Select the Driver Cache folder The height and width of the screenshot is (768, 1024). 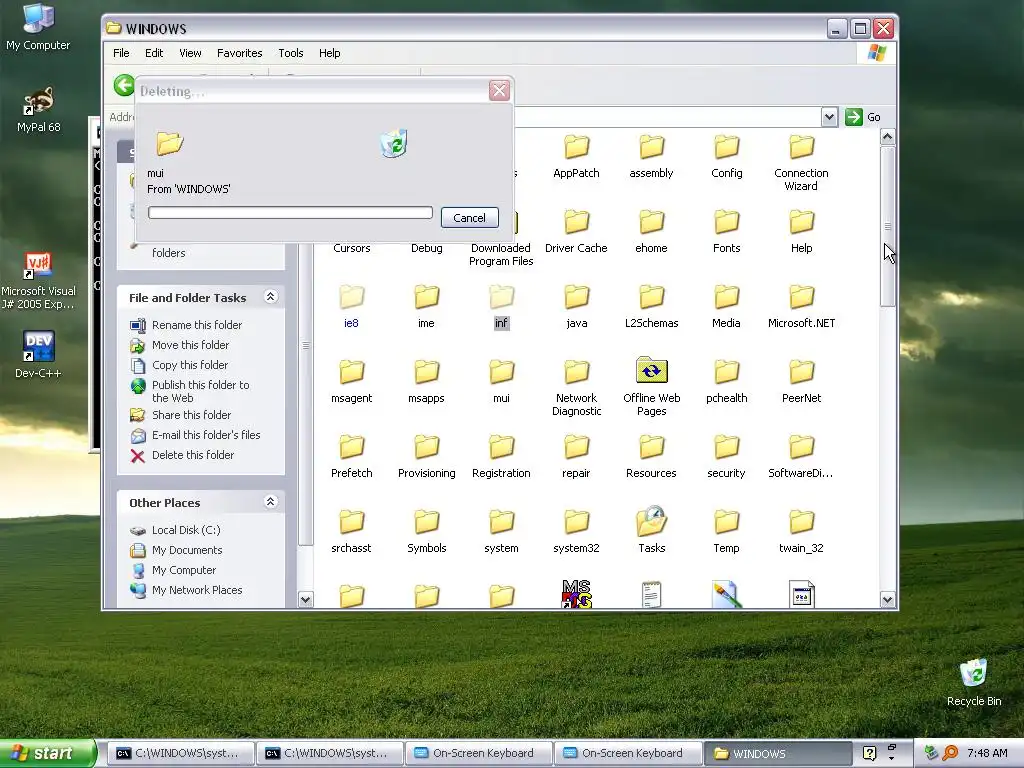point(576,232)
